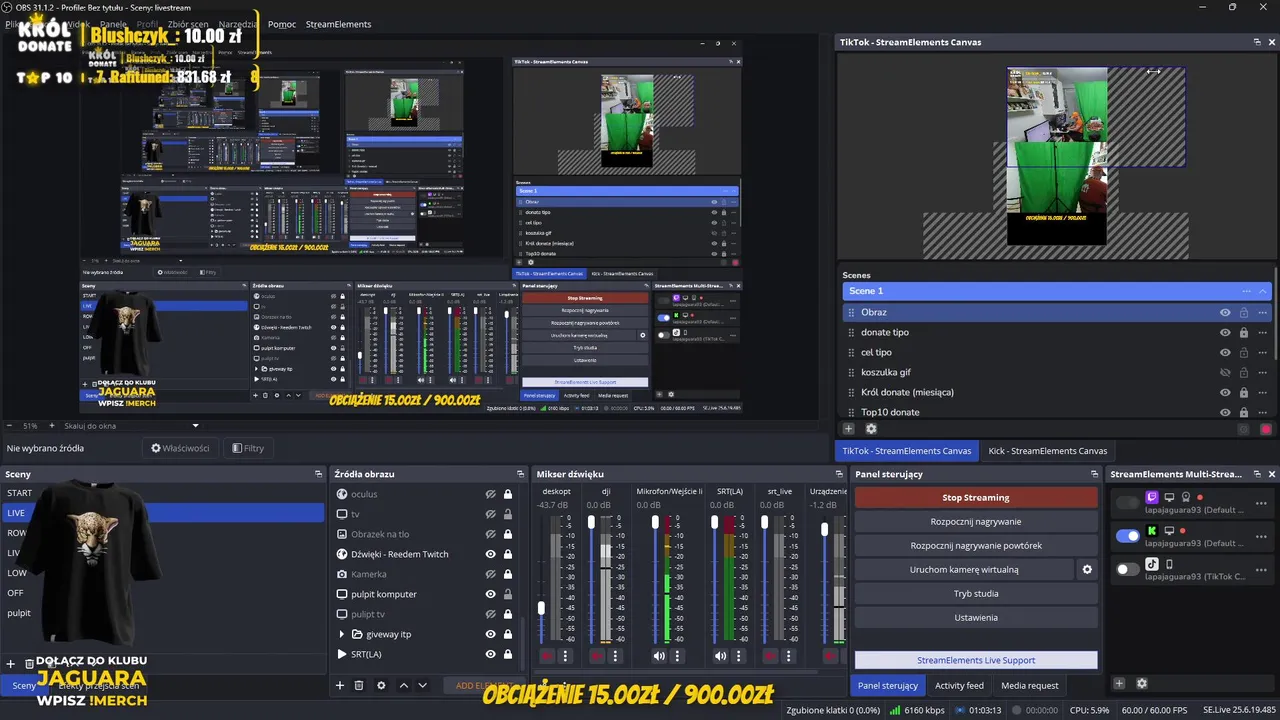
Task: Open Scene 1 three-dot options
Action: 1246,291
